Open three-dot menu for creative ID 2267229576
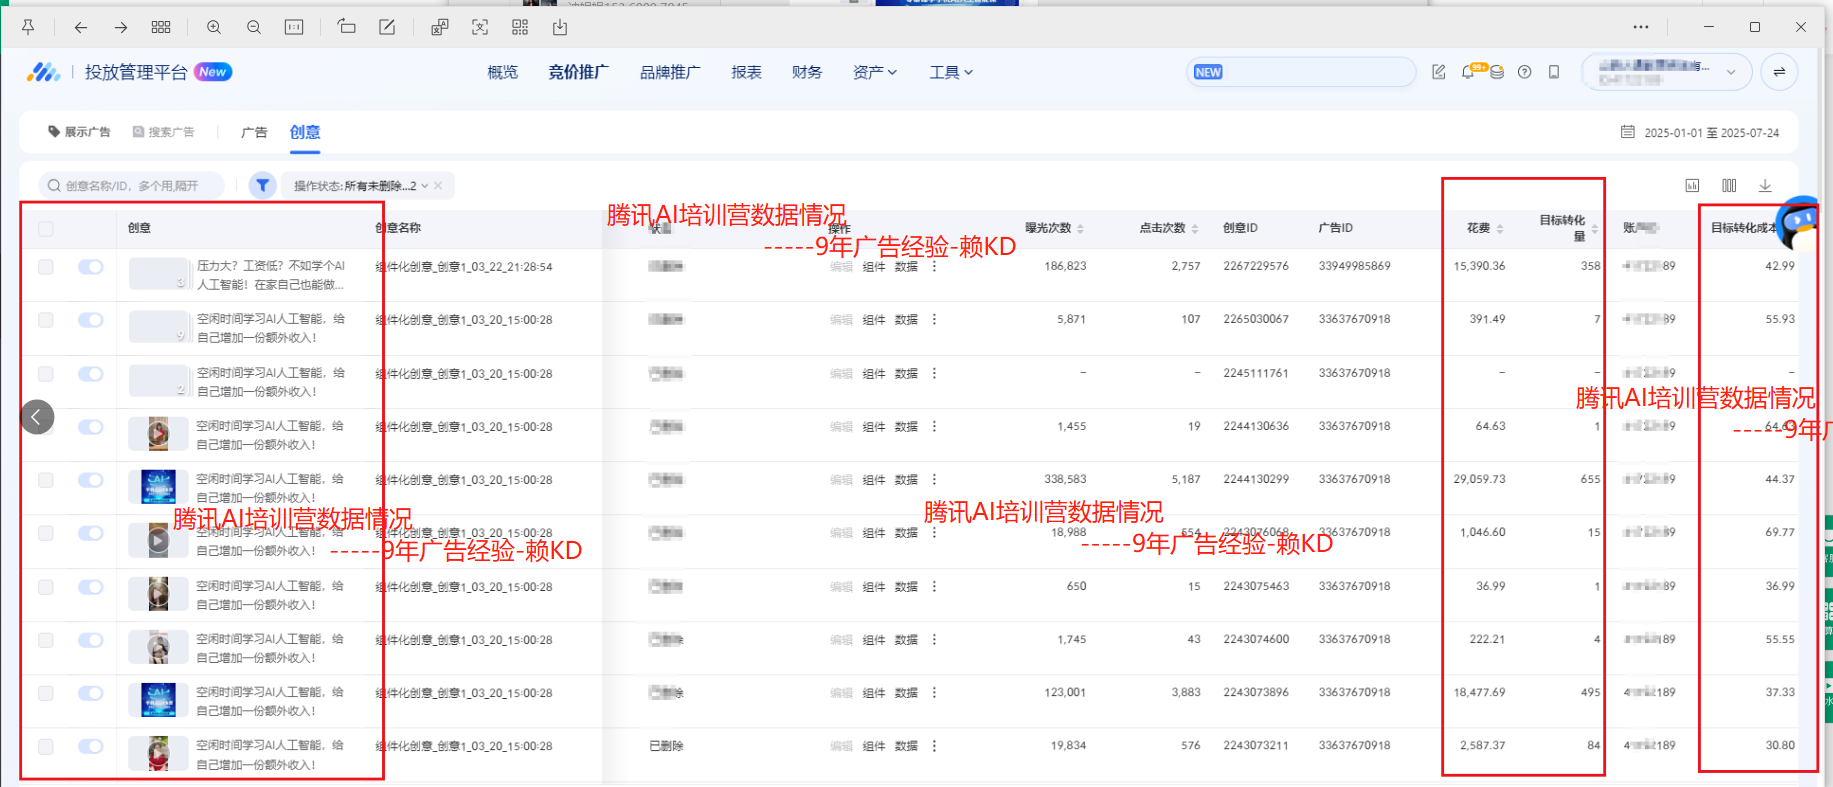Viewport: 1833px width, 787px height. [935, 267]
